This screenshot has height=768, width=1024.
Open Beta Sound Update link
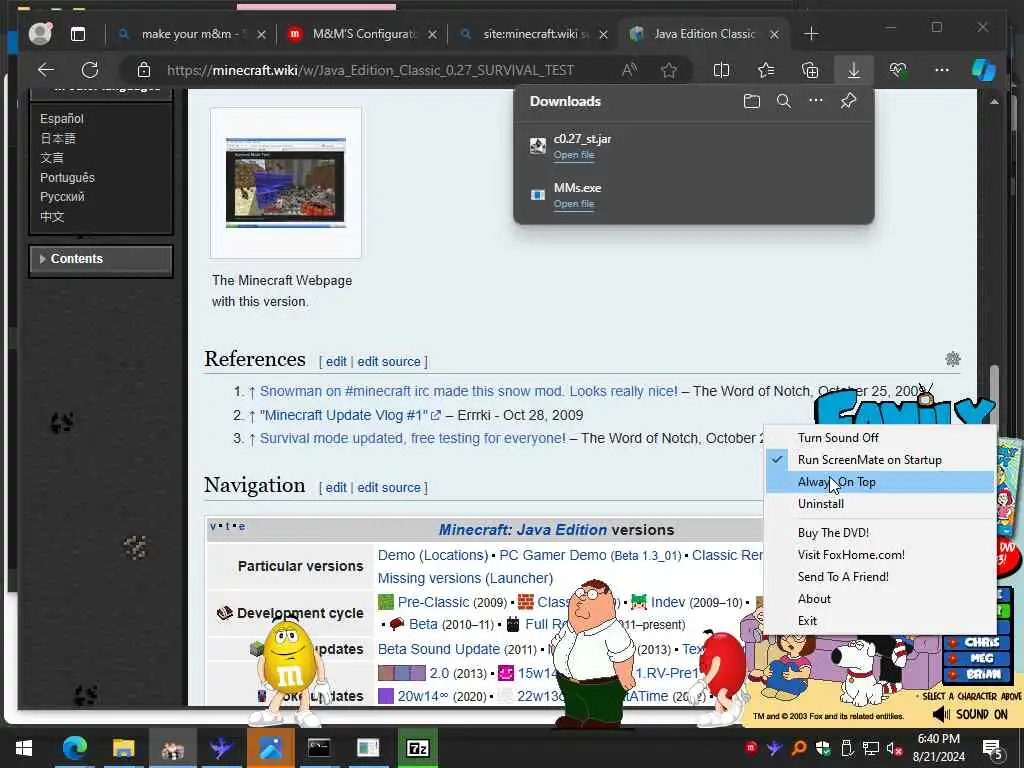[x=439, y=649]
